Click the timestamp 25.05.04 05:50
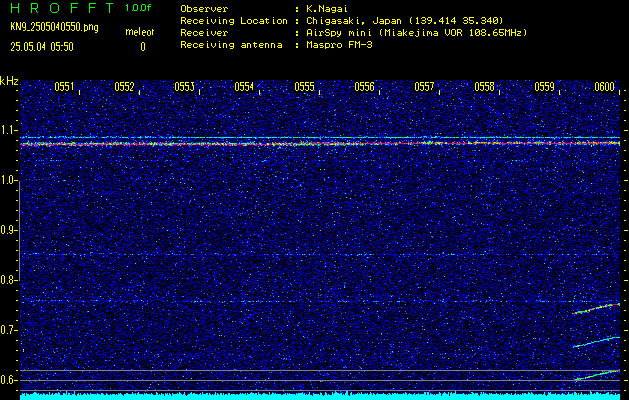 pyautogui.click(x=42, y=47)
